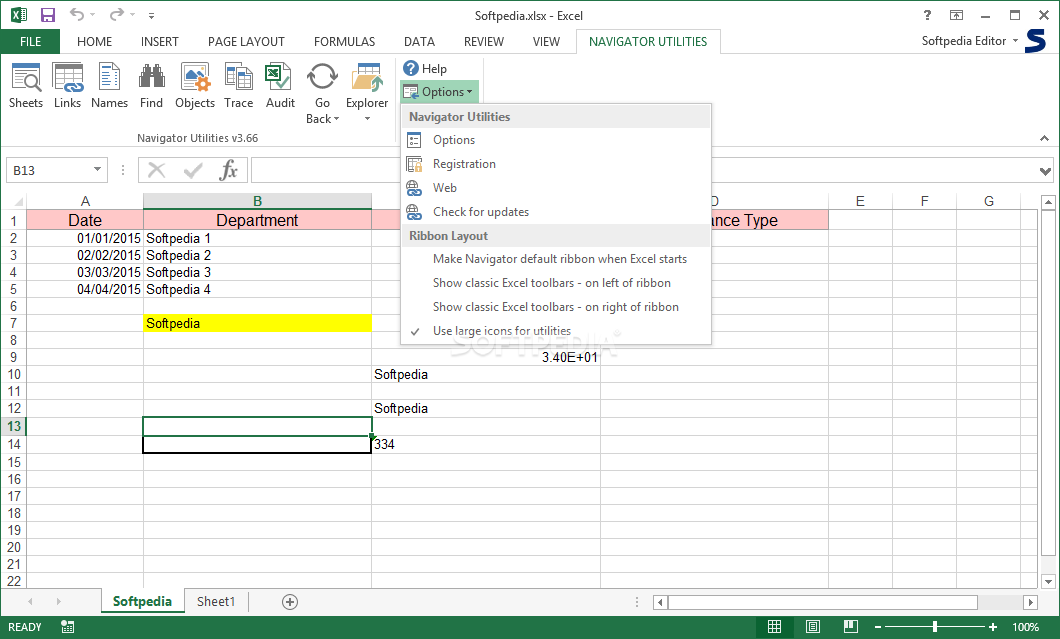Open the Names utility

tap(110, 85)
